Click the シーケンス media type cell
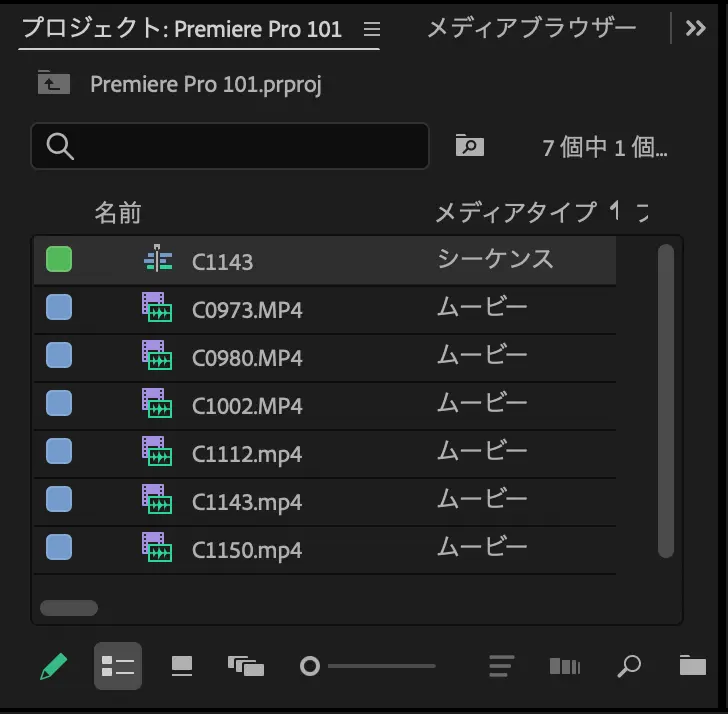This screenshot has height=714, width=728. [495, 259]
